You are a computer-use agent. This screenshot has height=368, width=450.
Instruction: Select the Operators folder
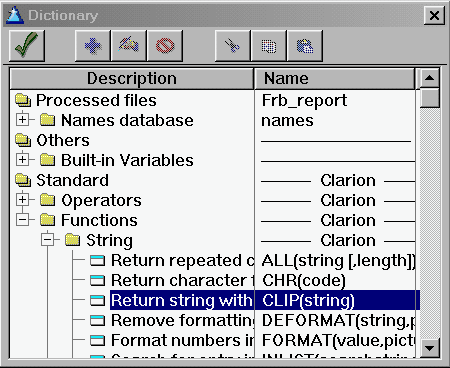(x=101, y=200)
